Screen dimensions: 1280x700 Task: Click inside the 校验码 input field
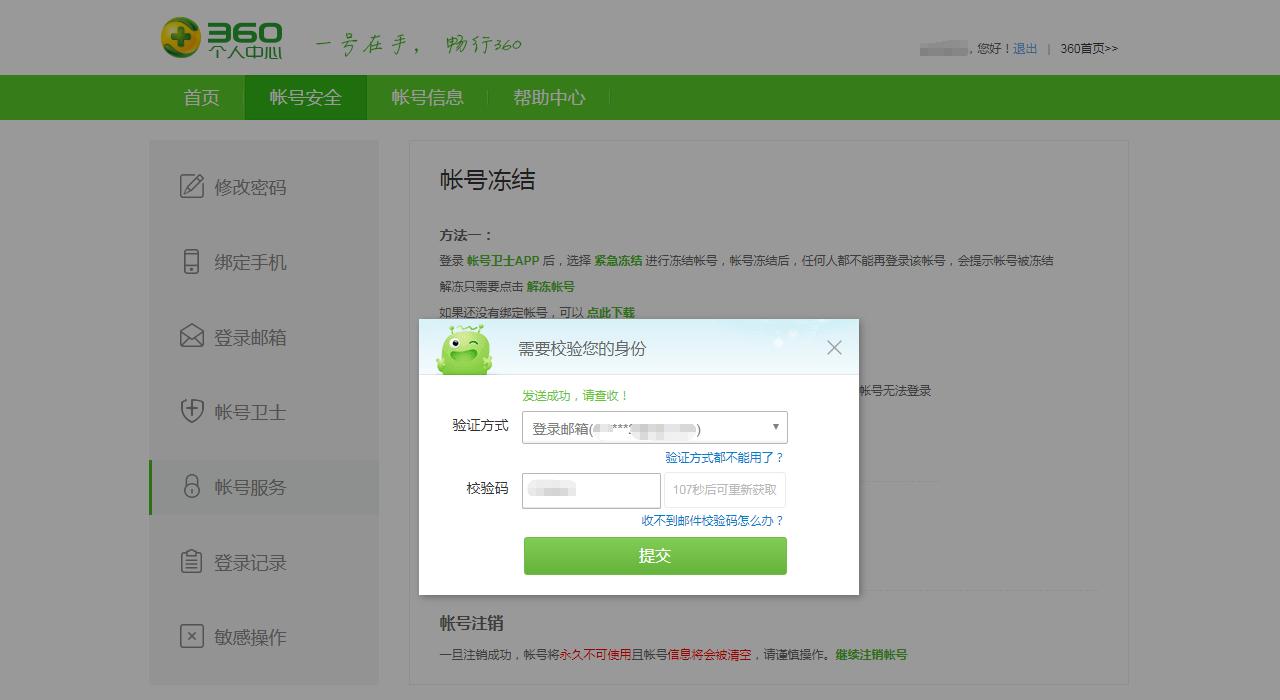coord(590,490)
